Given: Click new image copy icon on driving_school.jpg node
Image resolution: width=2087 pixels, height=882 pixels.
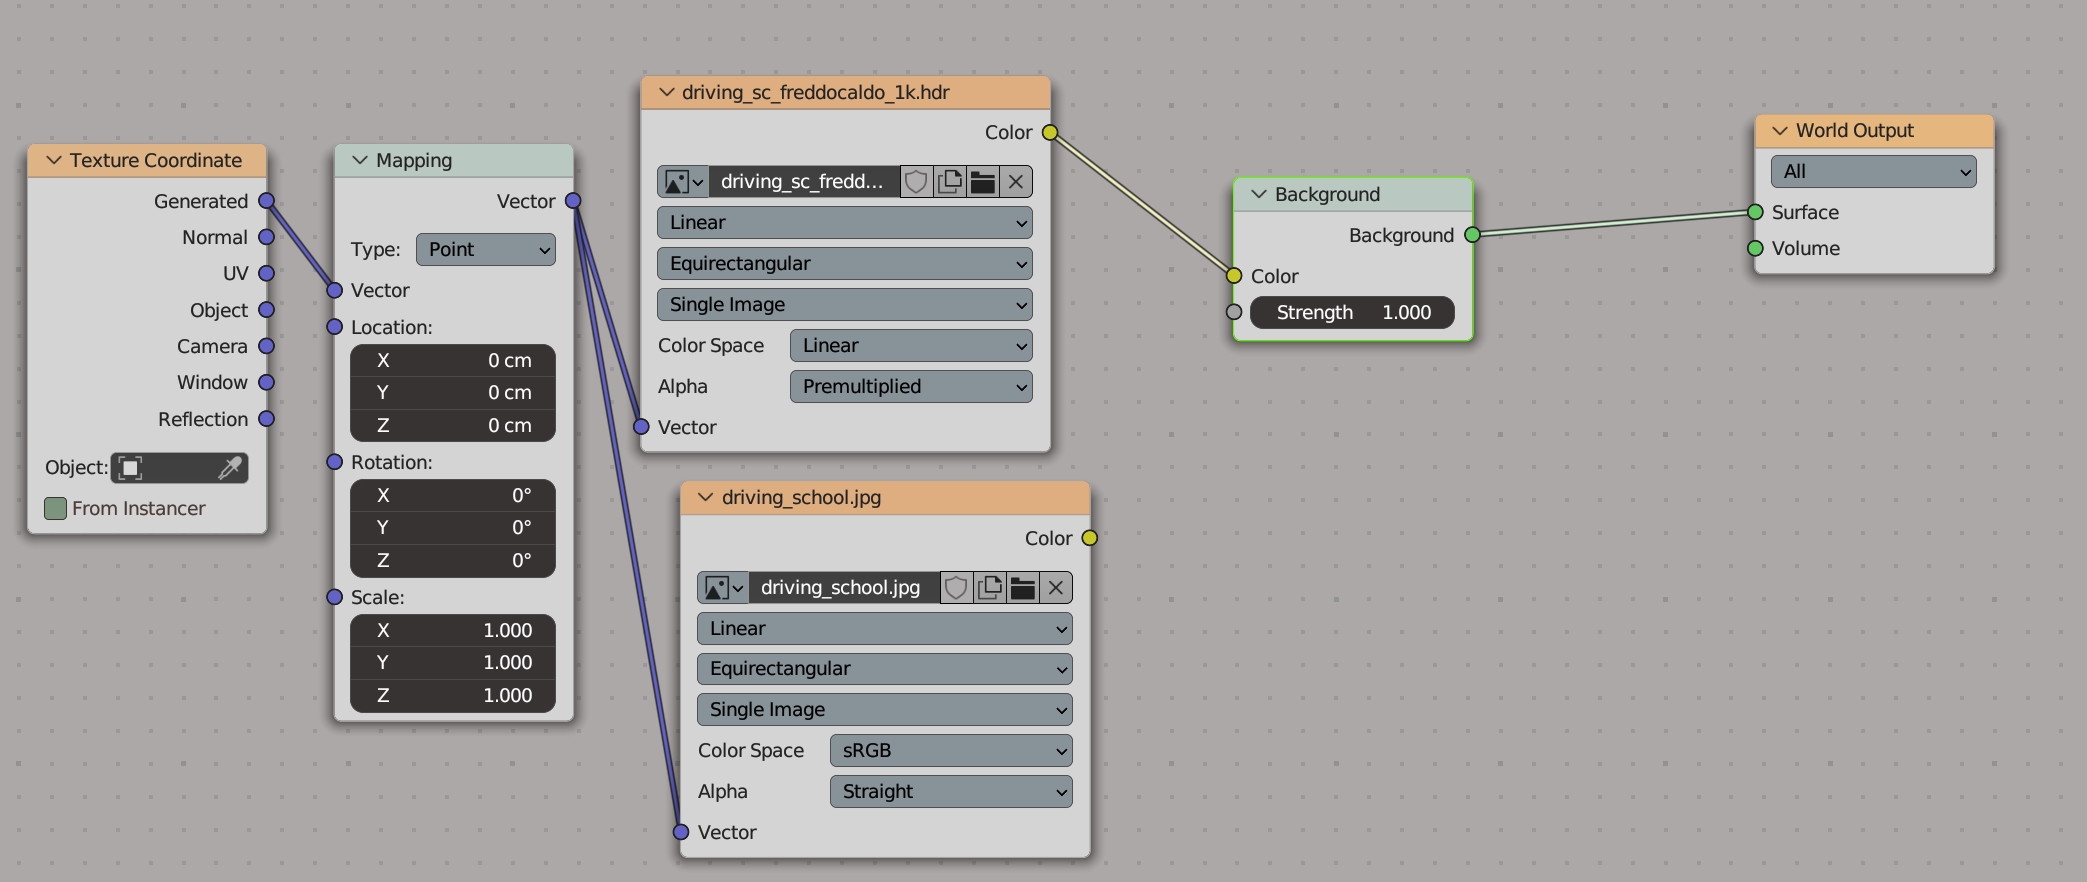Looking at the screenshot, I should click(x=990, y=588).
